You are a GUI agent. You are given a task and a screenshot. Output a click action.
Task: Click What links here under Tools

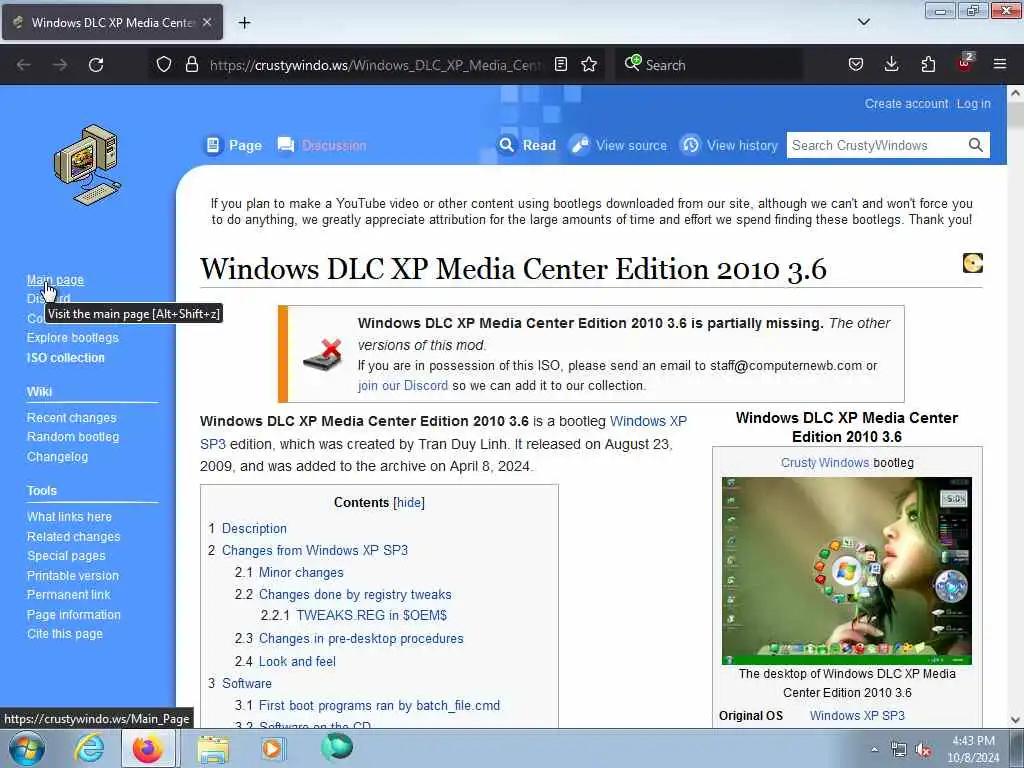69,517
